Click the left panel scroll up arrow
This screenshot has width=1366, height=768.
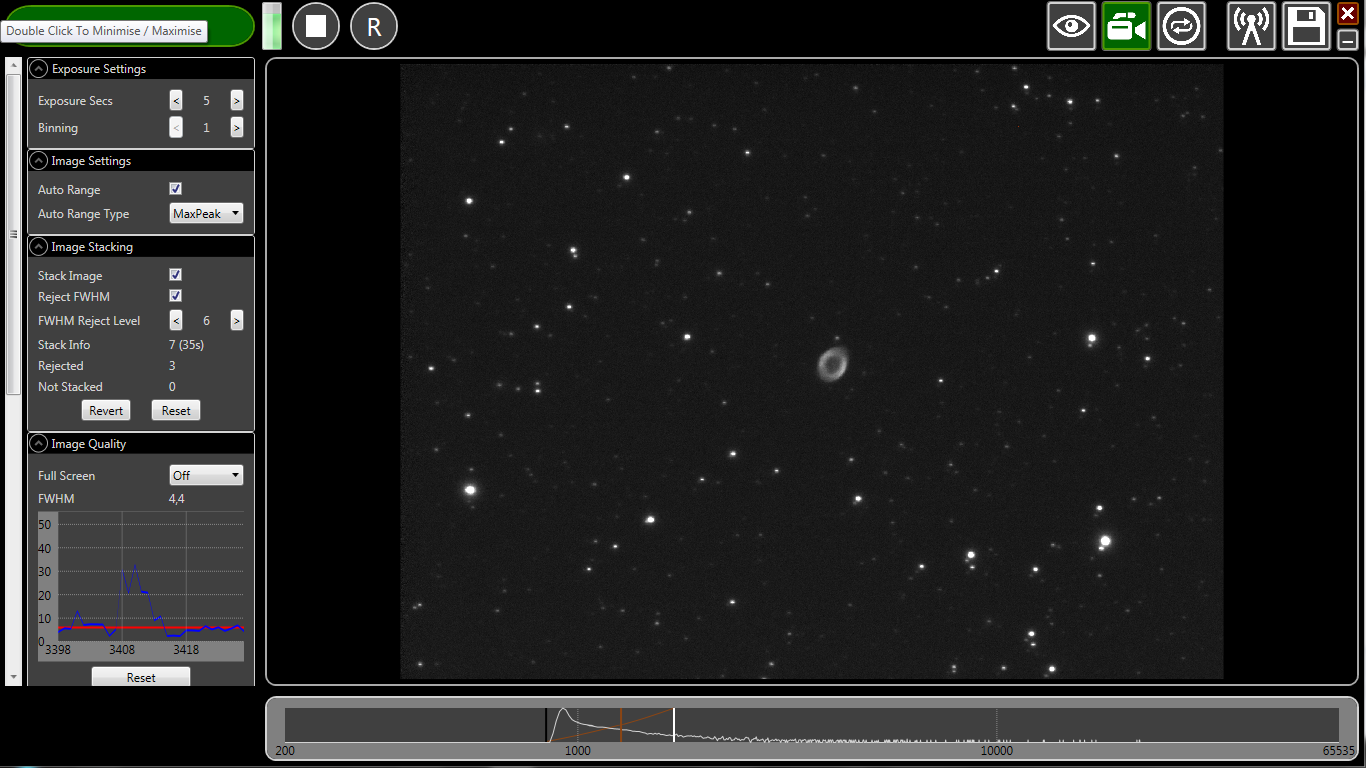click(x=13, y=64)
